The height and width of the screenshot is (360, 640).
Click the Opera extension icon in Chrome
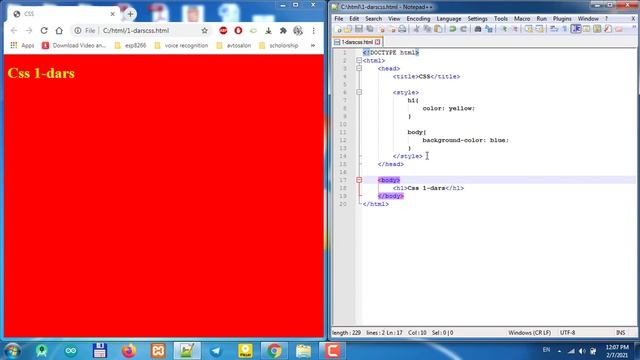pos(238,31)
